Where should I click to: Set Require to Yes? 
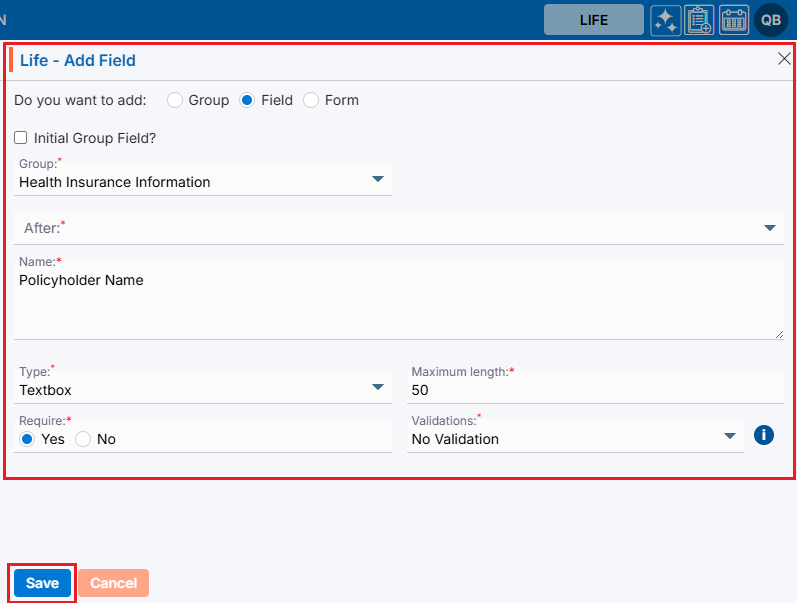pos(27,439)
